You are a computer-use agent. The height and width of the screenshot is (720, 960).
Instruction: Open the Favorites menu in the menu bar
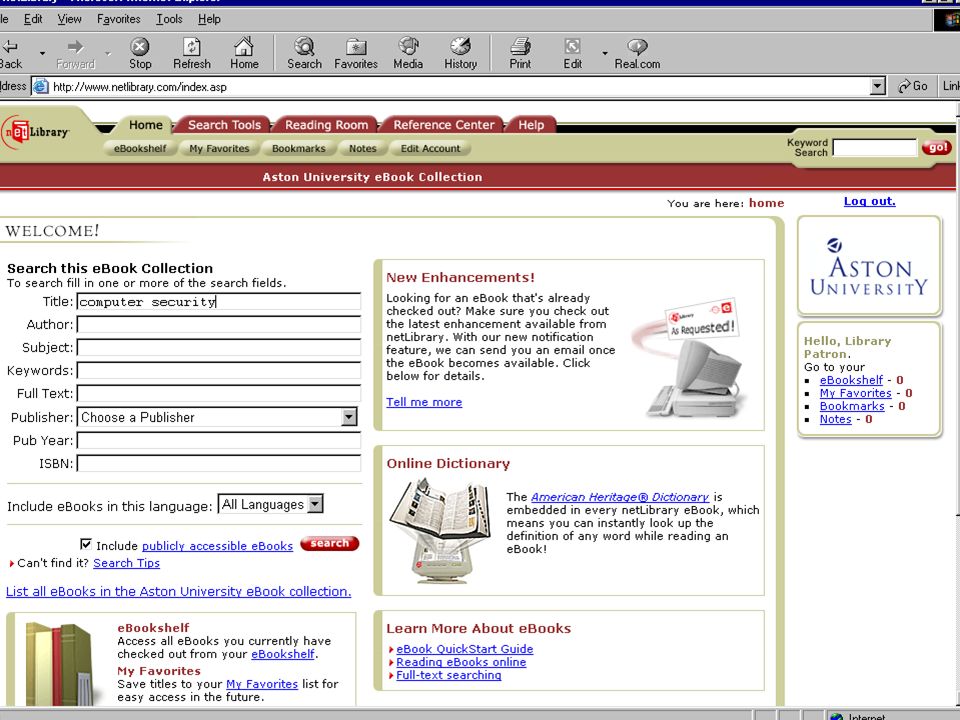pyautogui.click(x=119, y=19)
